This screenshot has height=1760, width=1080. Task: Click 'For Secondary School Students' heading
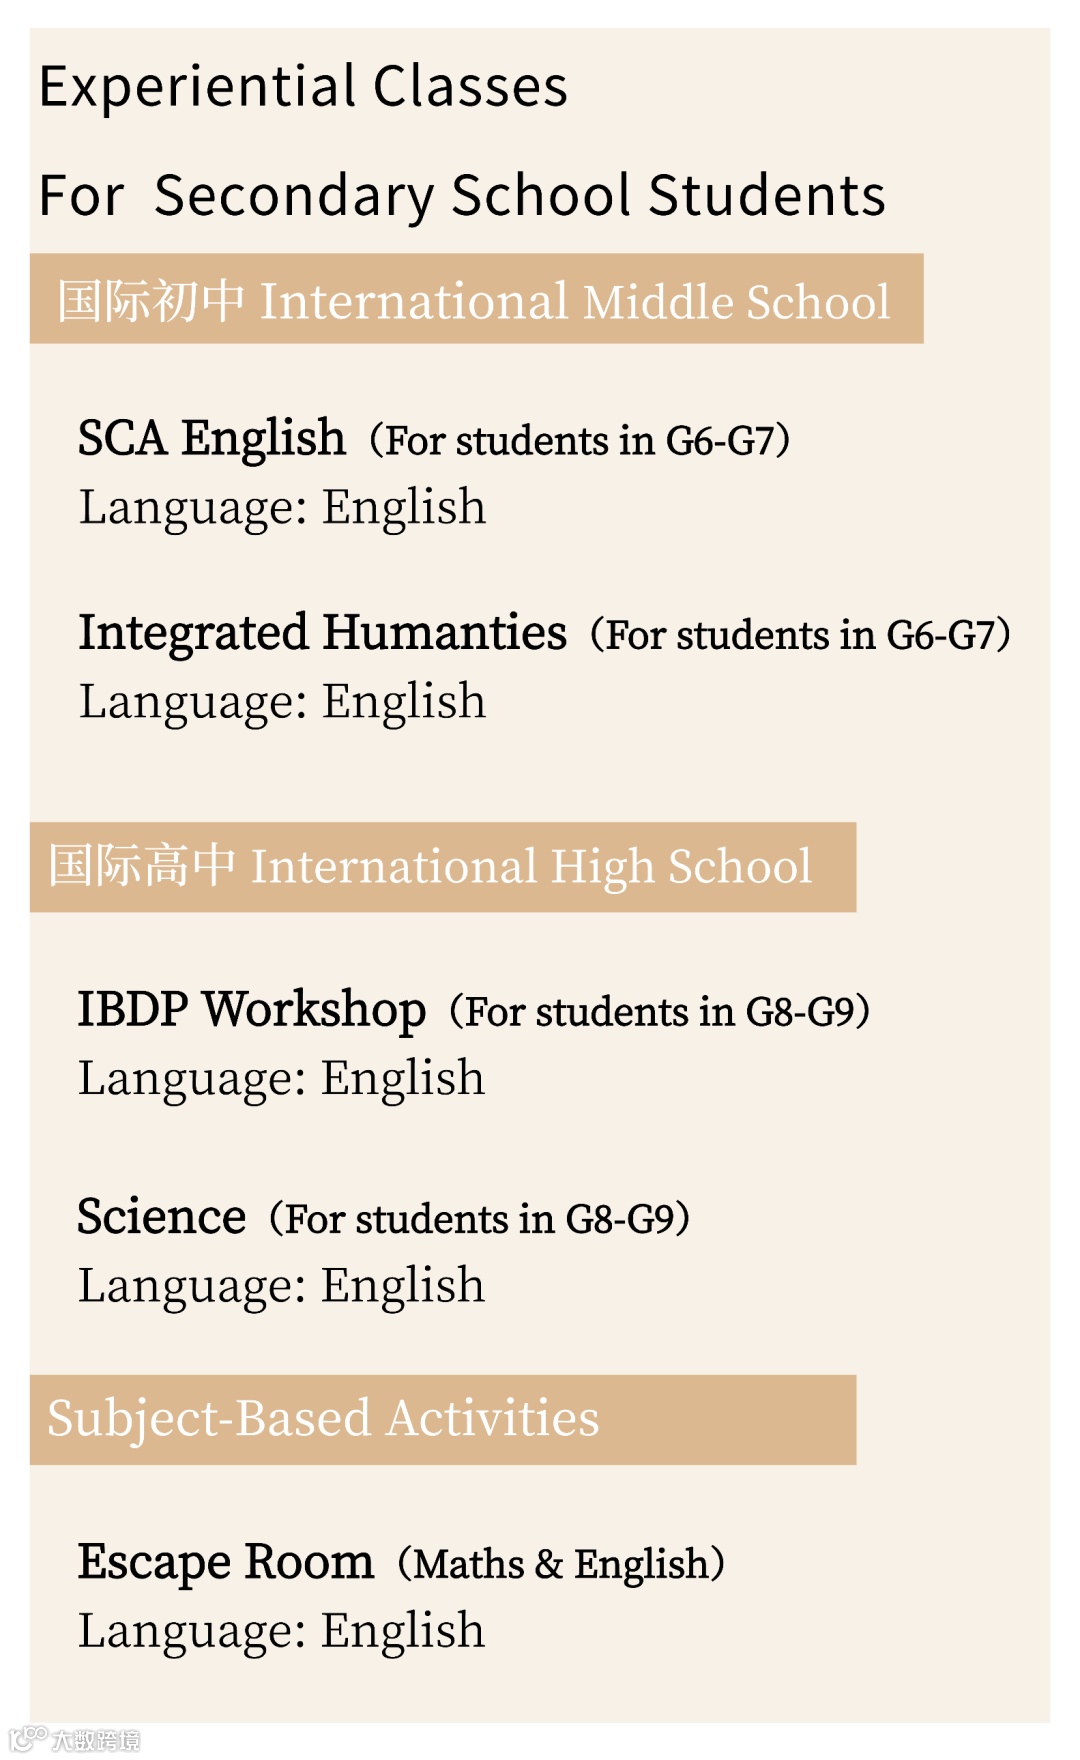coord(462,196)
